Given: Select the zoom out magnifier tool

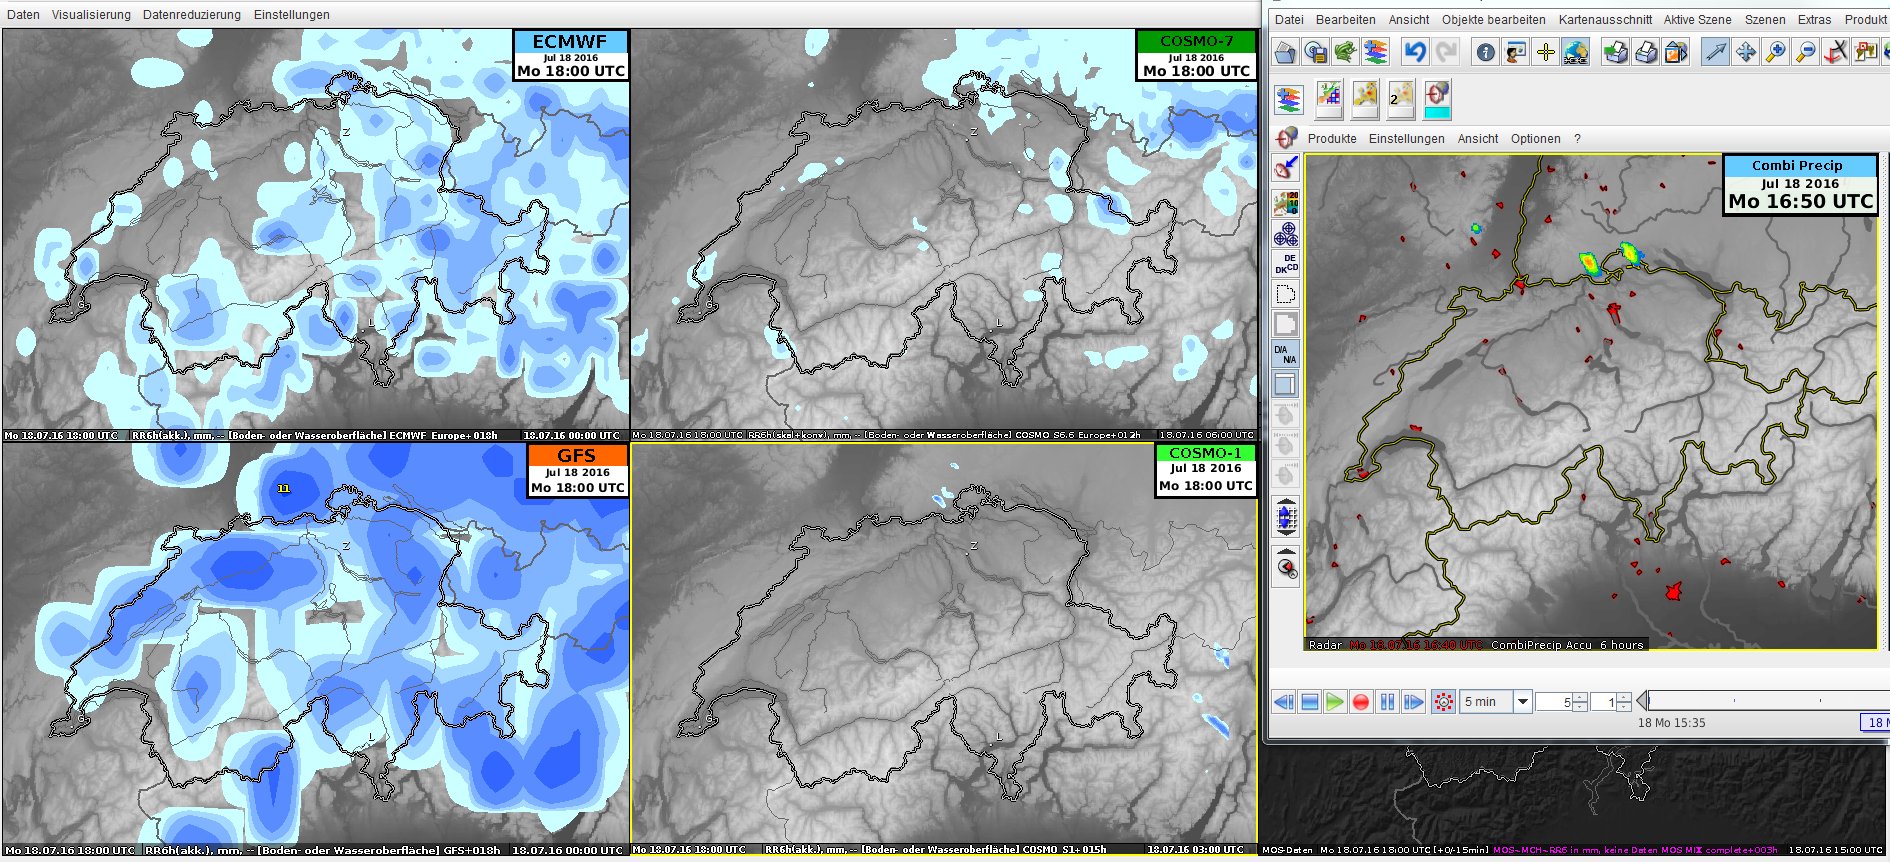Looking at the screenshot, I should click(1806, 52).
